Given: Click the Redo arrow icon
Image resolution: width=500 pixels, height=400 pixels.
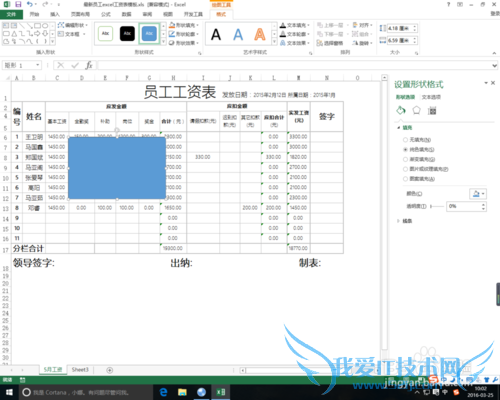Looking at the screenshot, I should click(45, 4).
